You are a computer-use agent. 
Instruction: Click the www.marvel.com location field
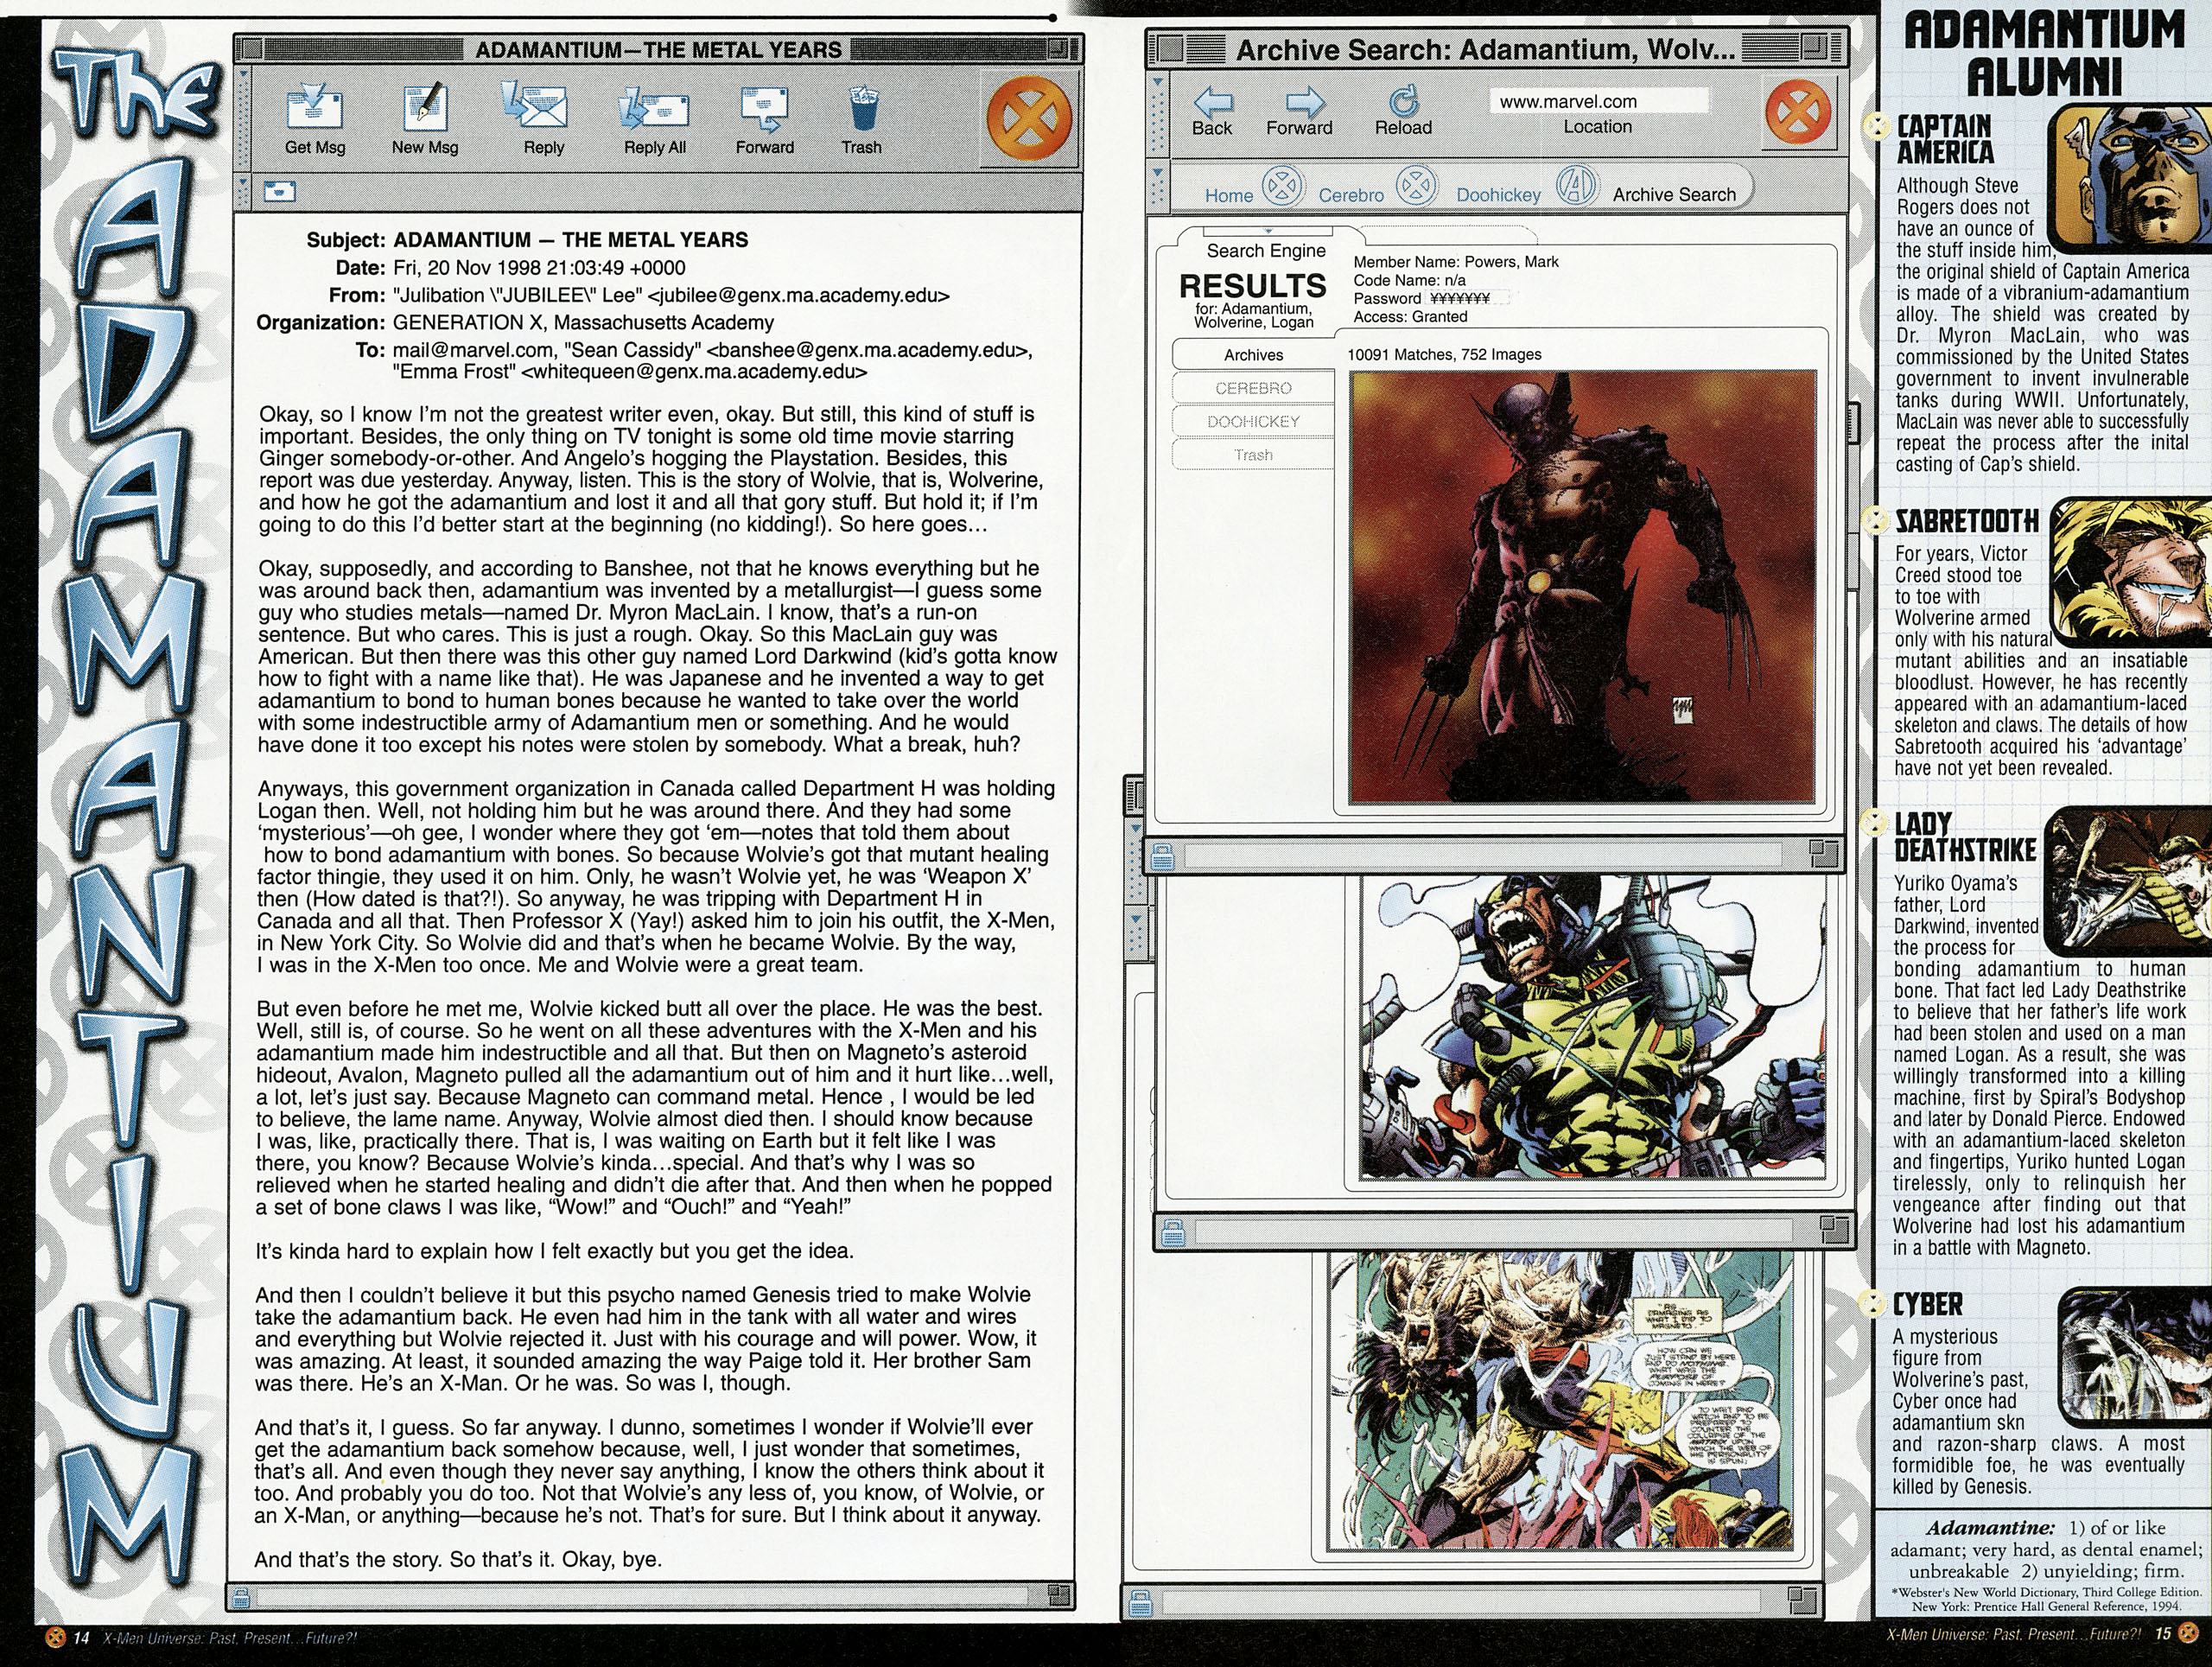pos(1599,101)
